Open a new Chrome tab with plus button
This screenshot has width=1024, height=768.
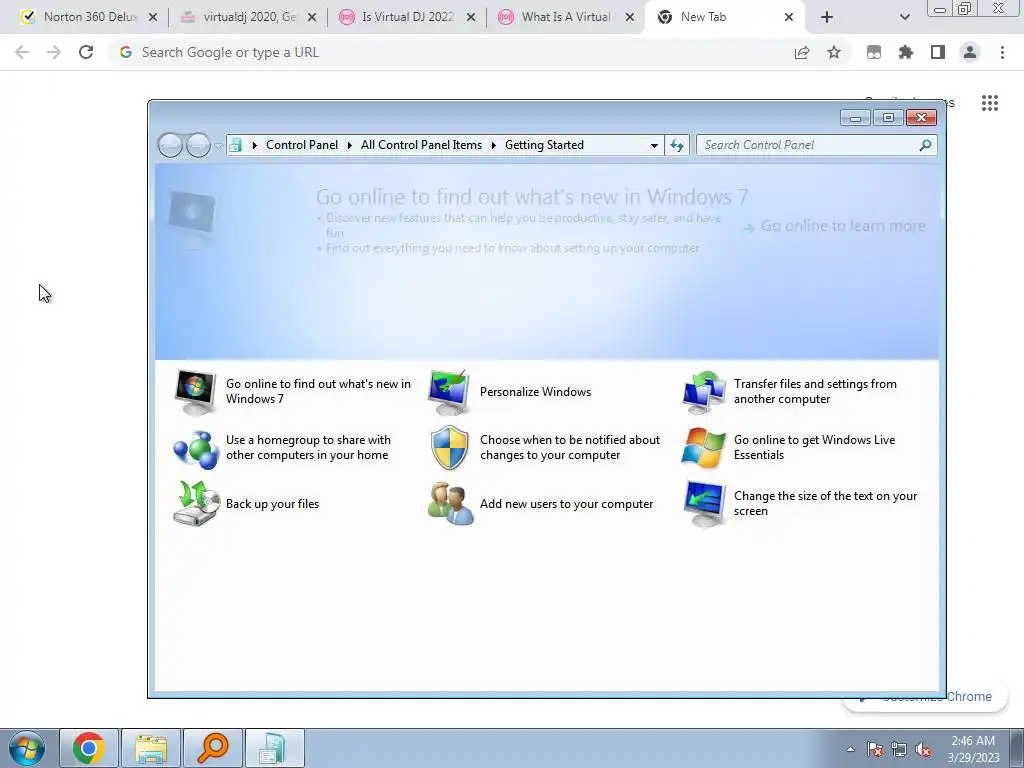[827, 18]
